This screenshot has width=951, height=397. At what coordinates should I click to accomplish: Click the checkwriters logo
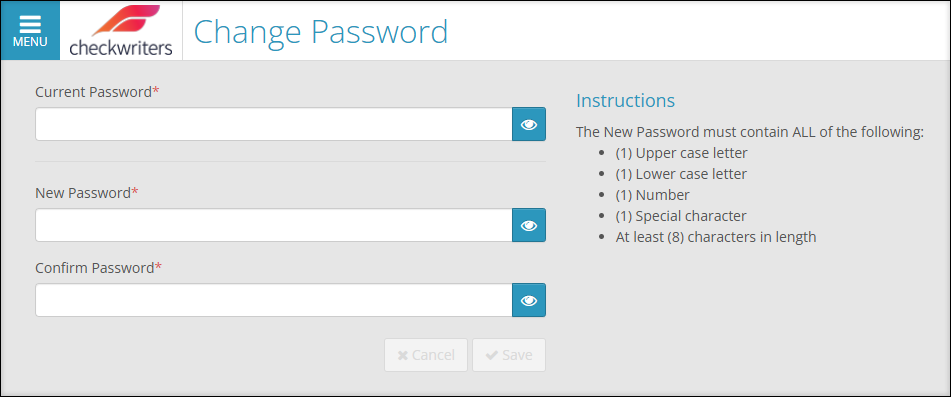pos(121,30)
